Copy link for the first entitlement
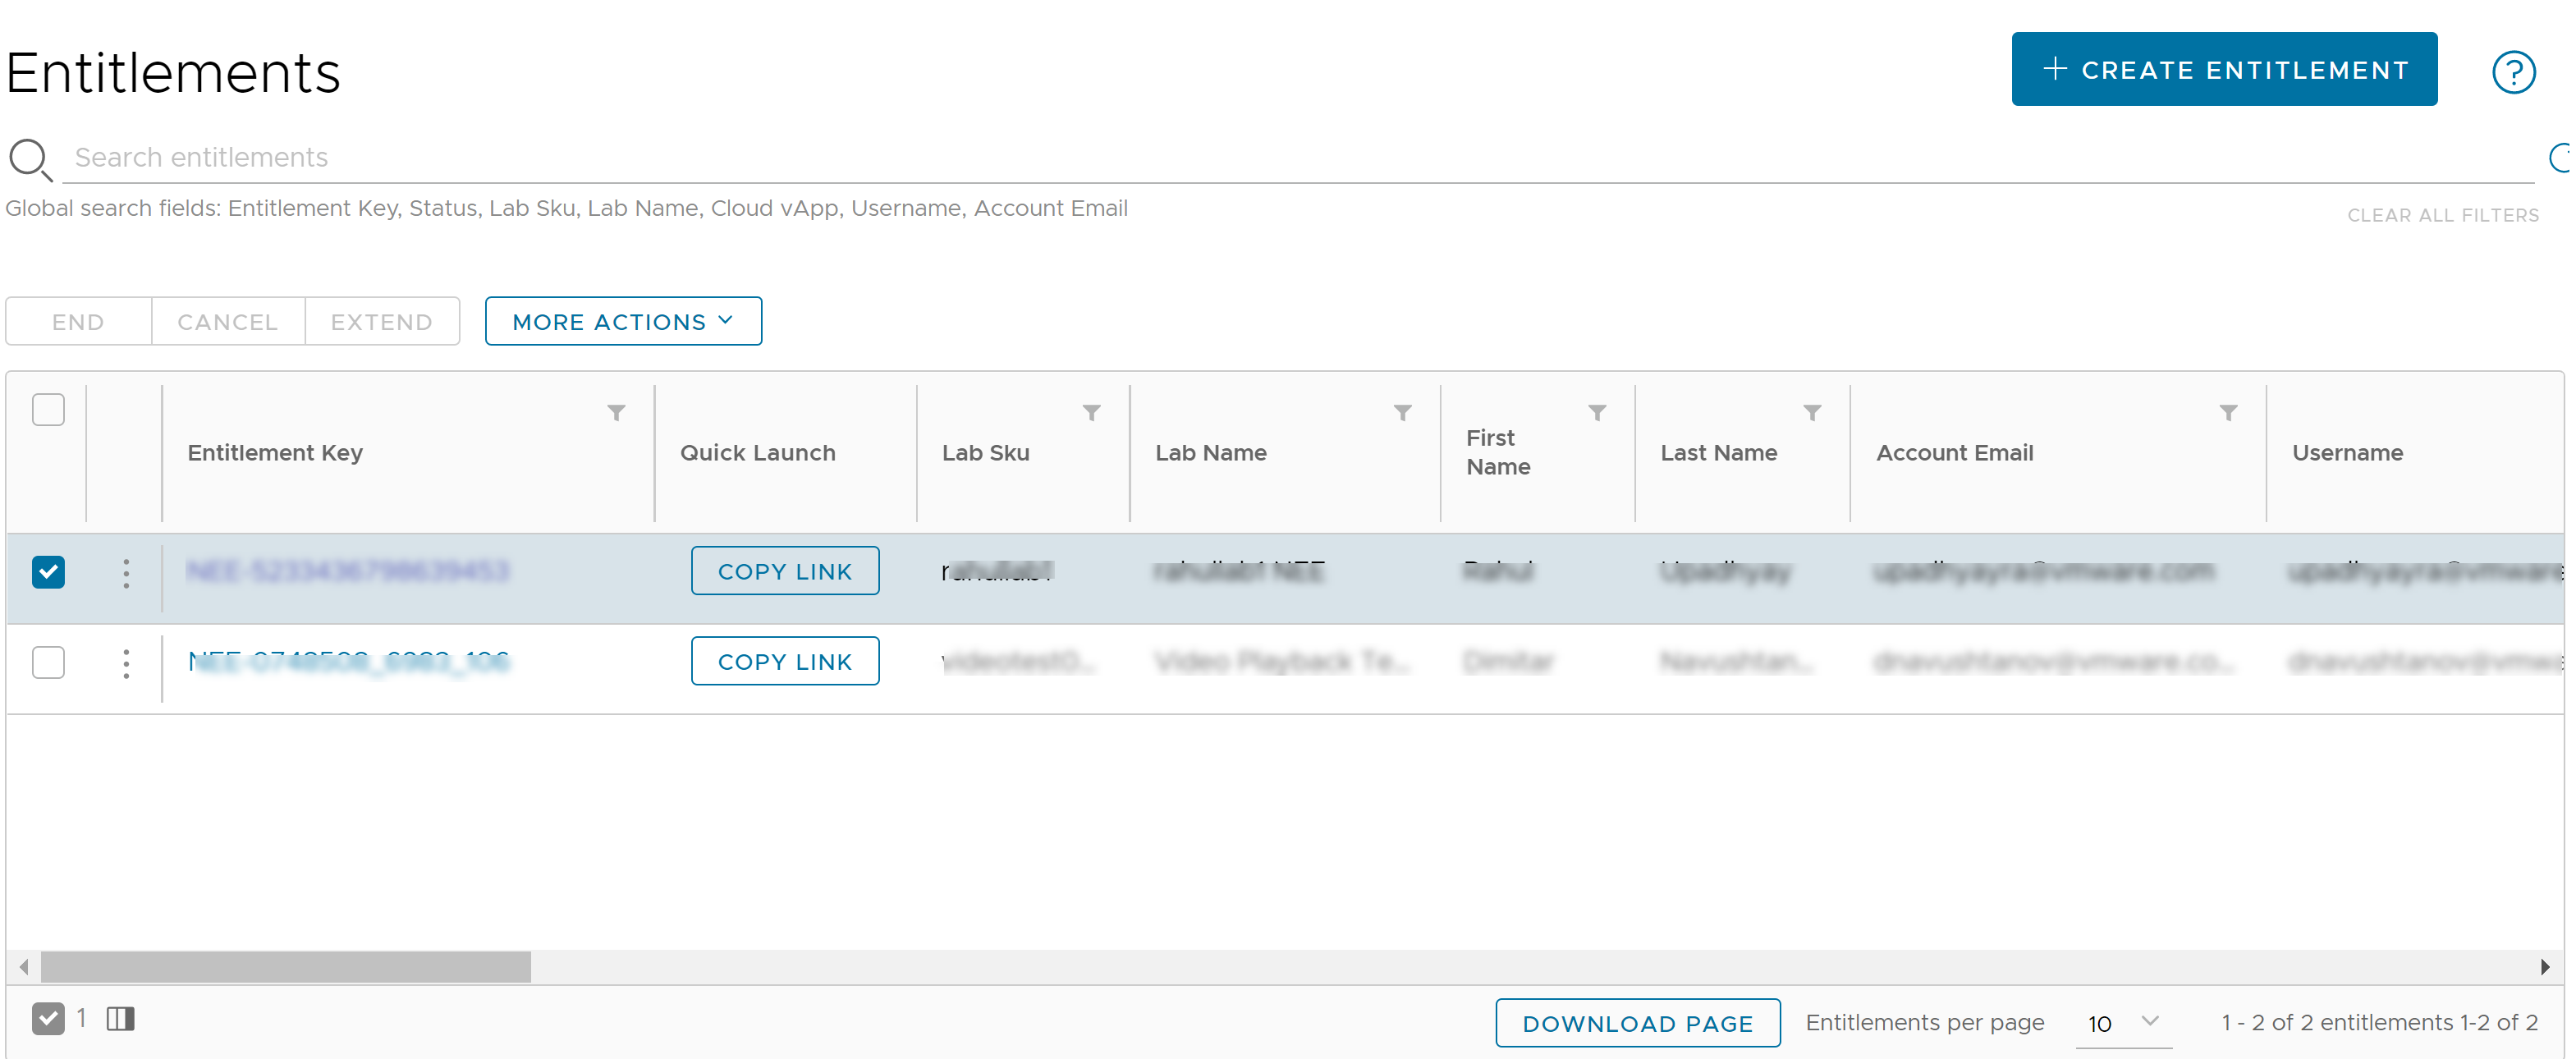The image size is (2576, 1059). [785, 571]
